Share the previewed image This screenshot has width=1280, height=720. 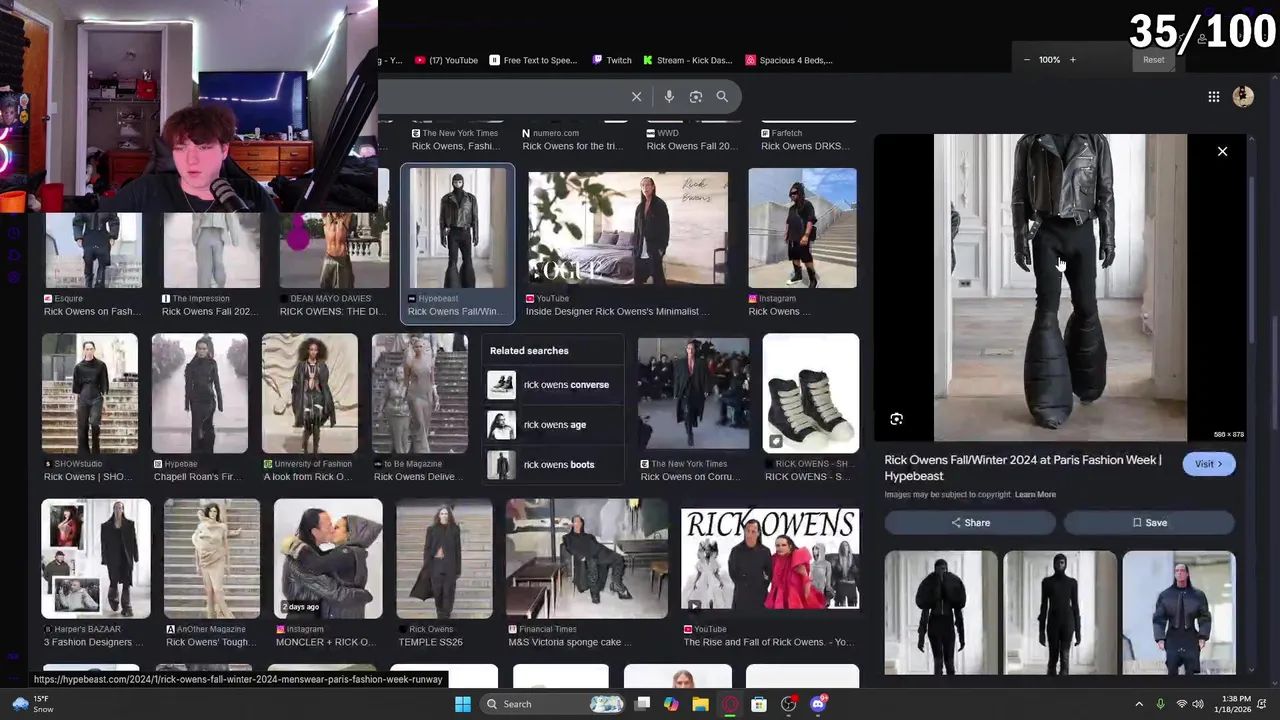pos(970,523)
